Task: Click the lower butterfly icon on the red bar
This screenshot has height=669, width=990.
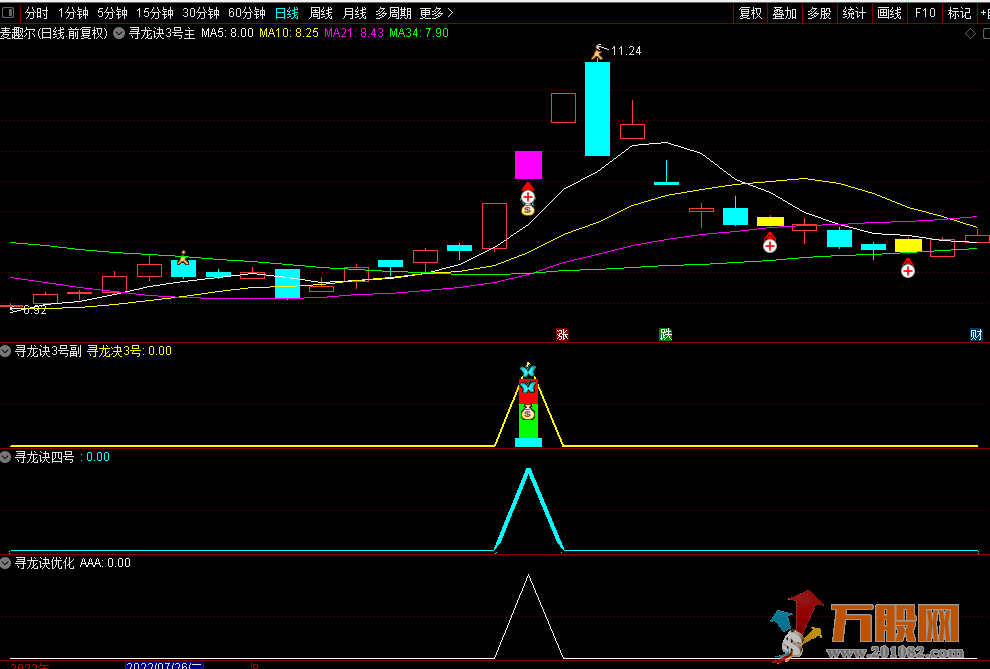Action: pyautogui.click(x=528, y=387)
